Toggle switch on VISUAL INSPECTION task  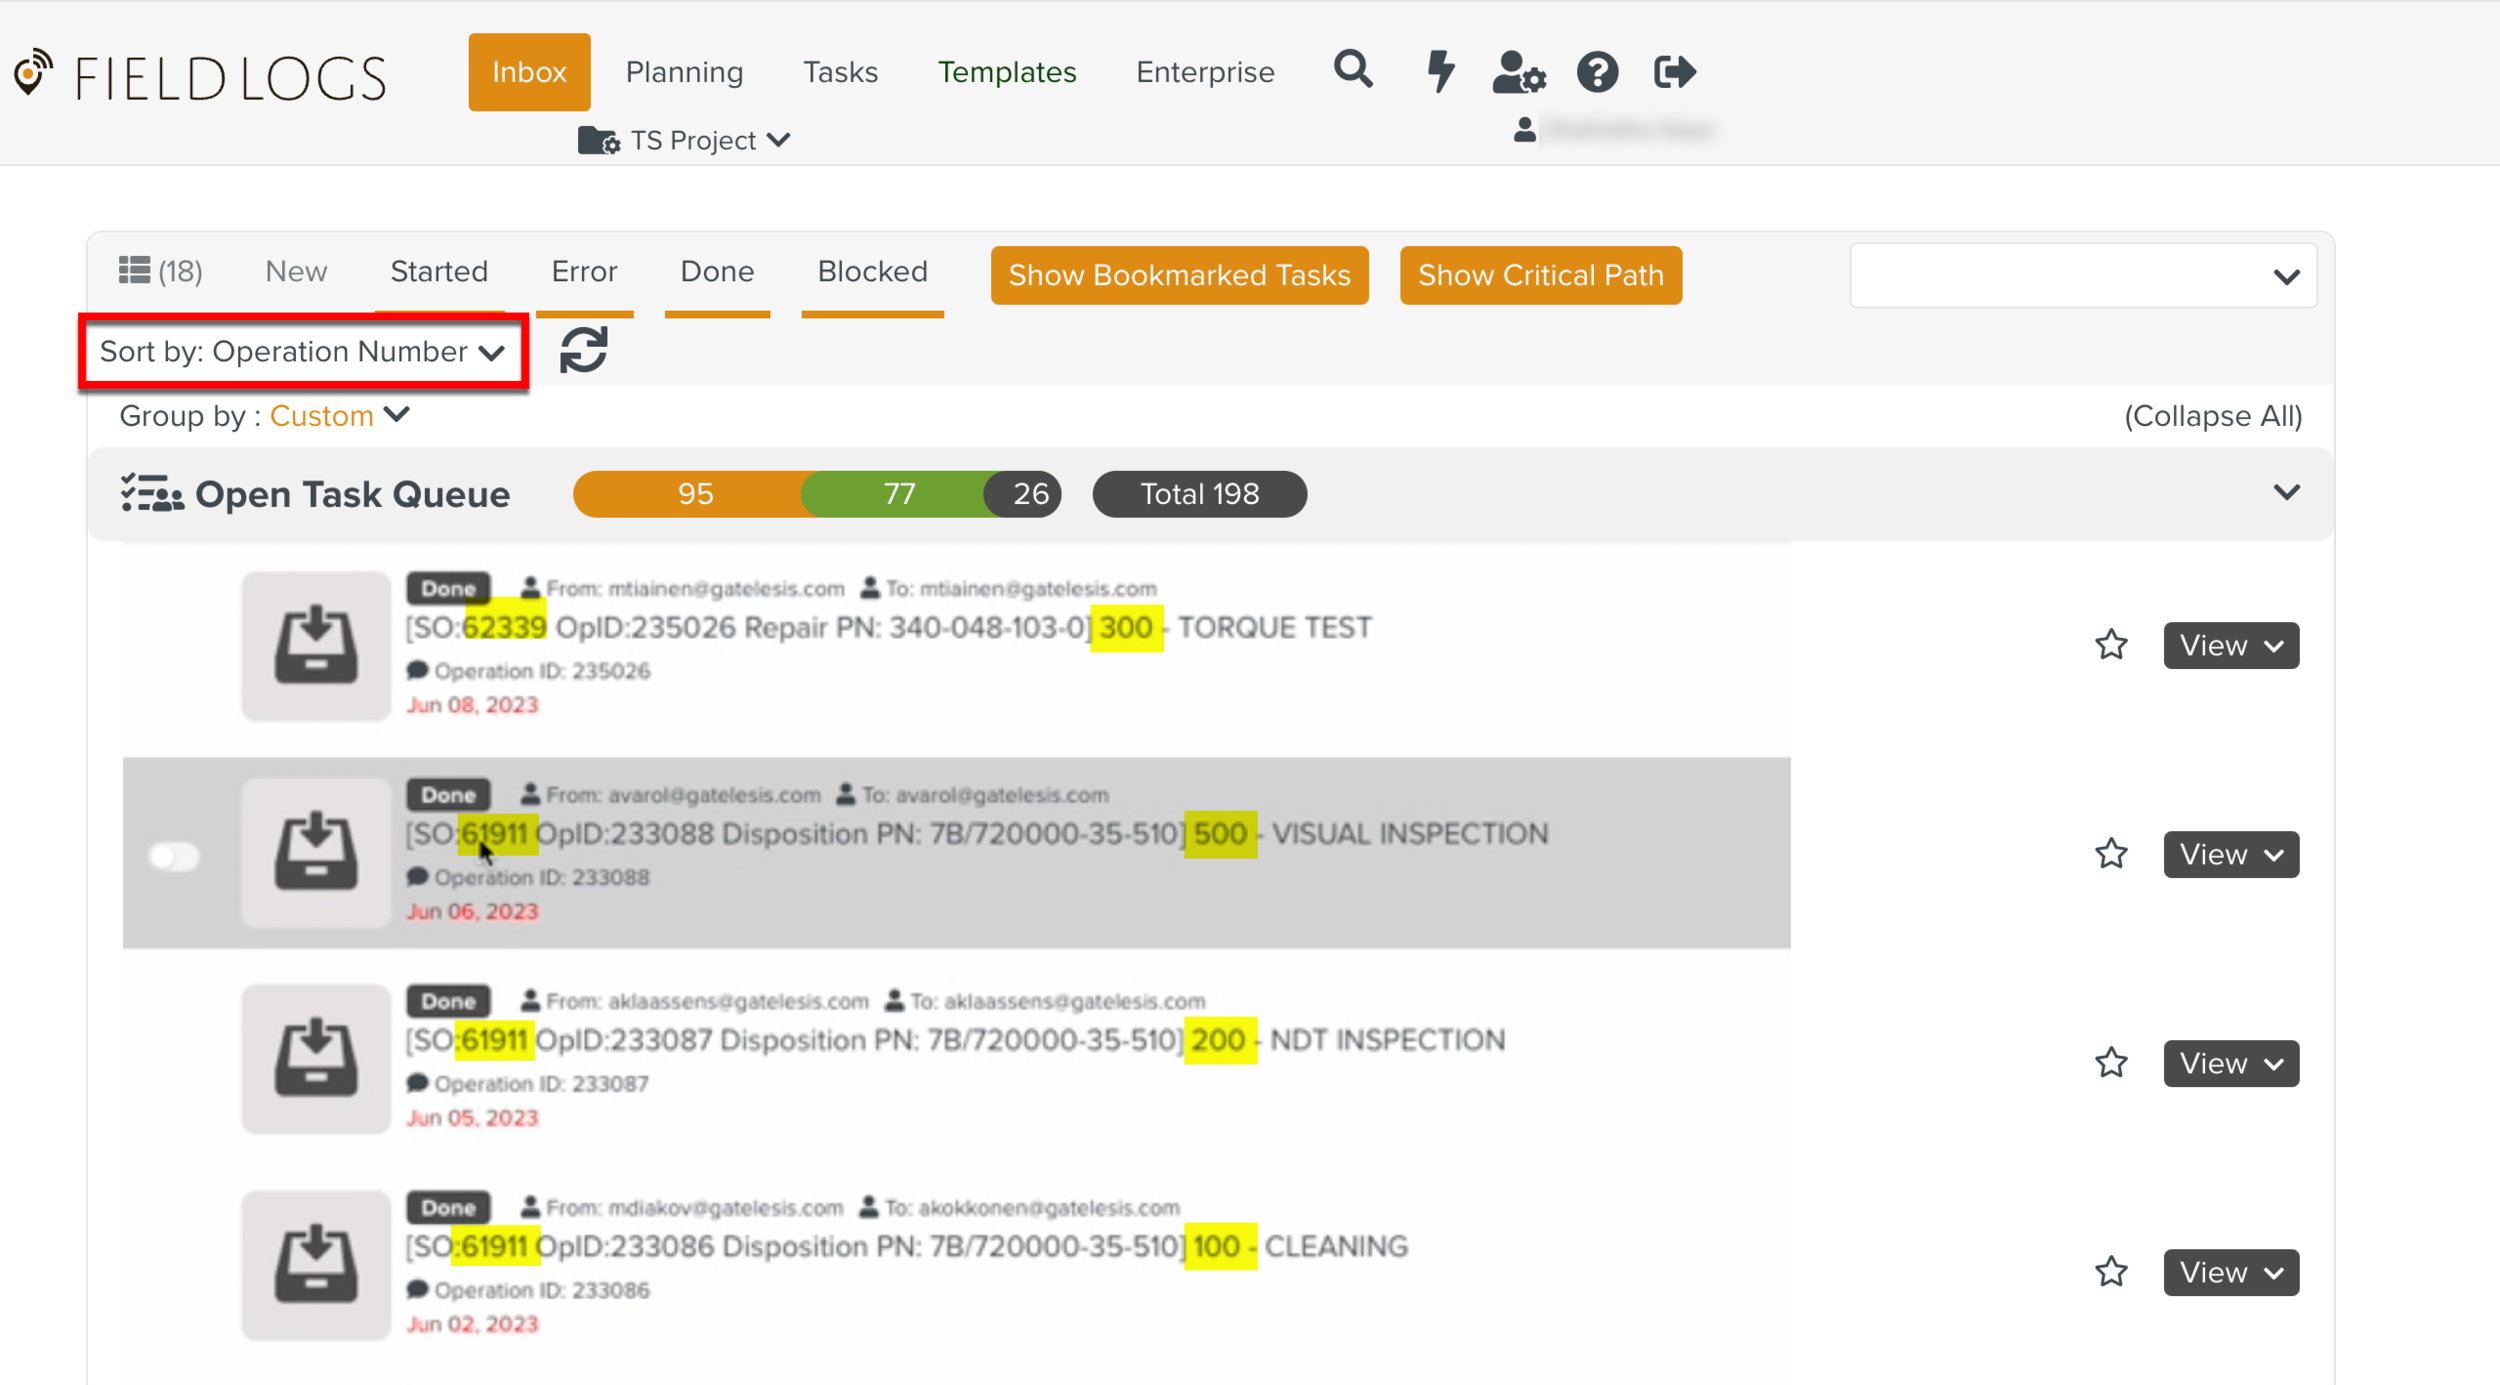coord(174,856)
